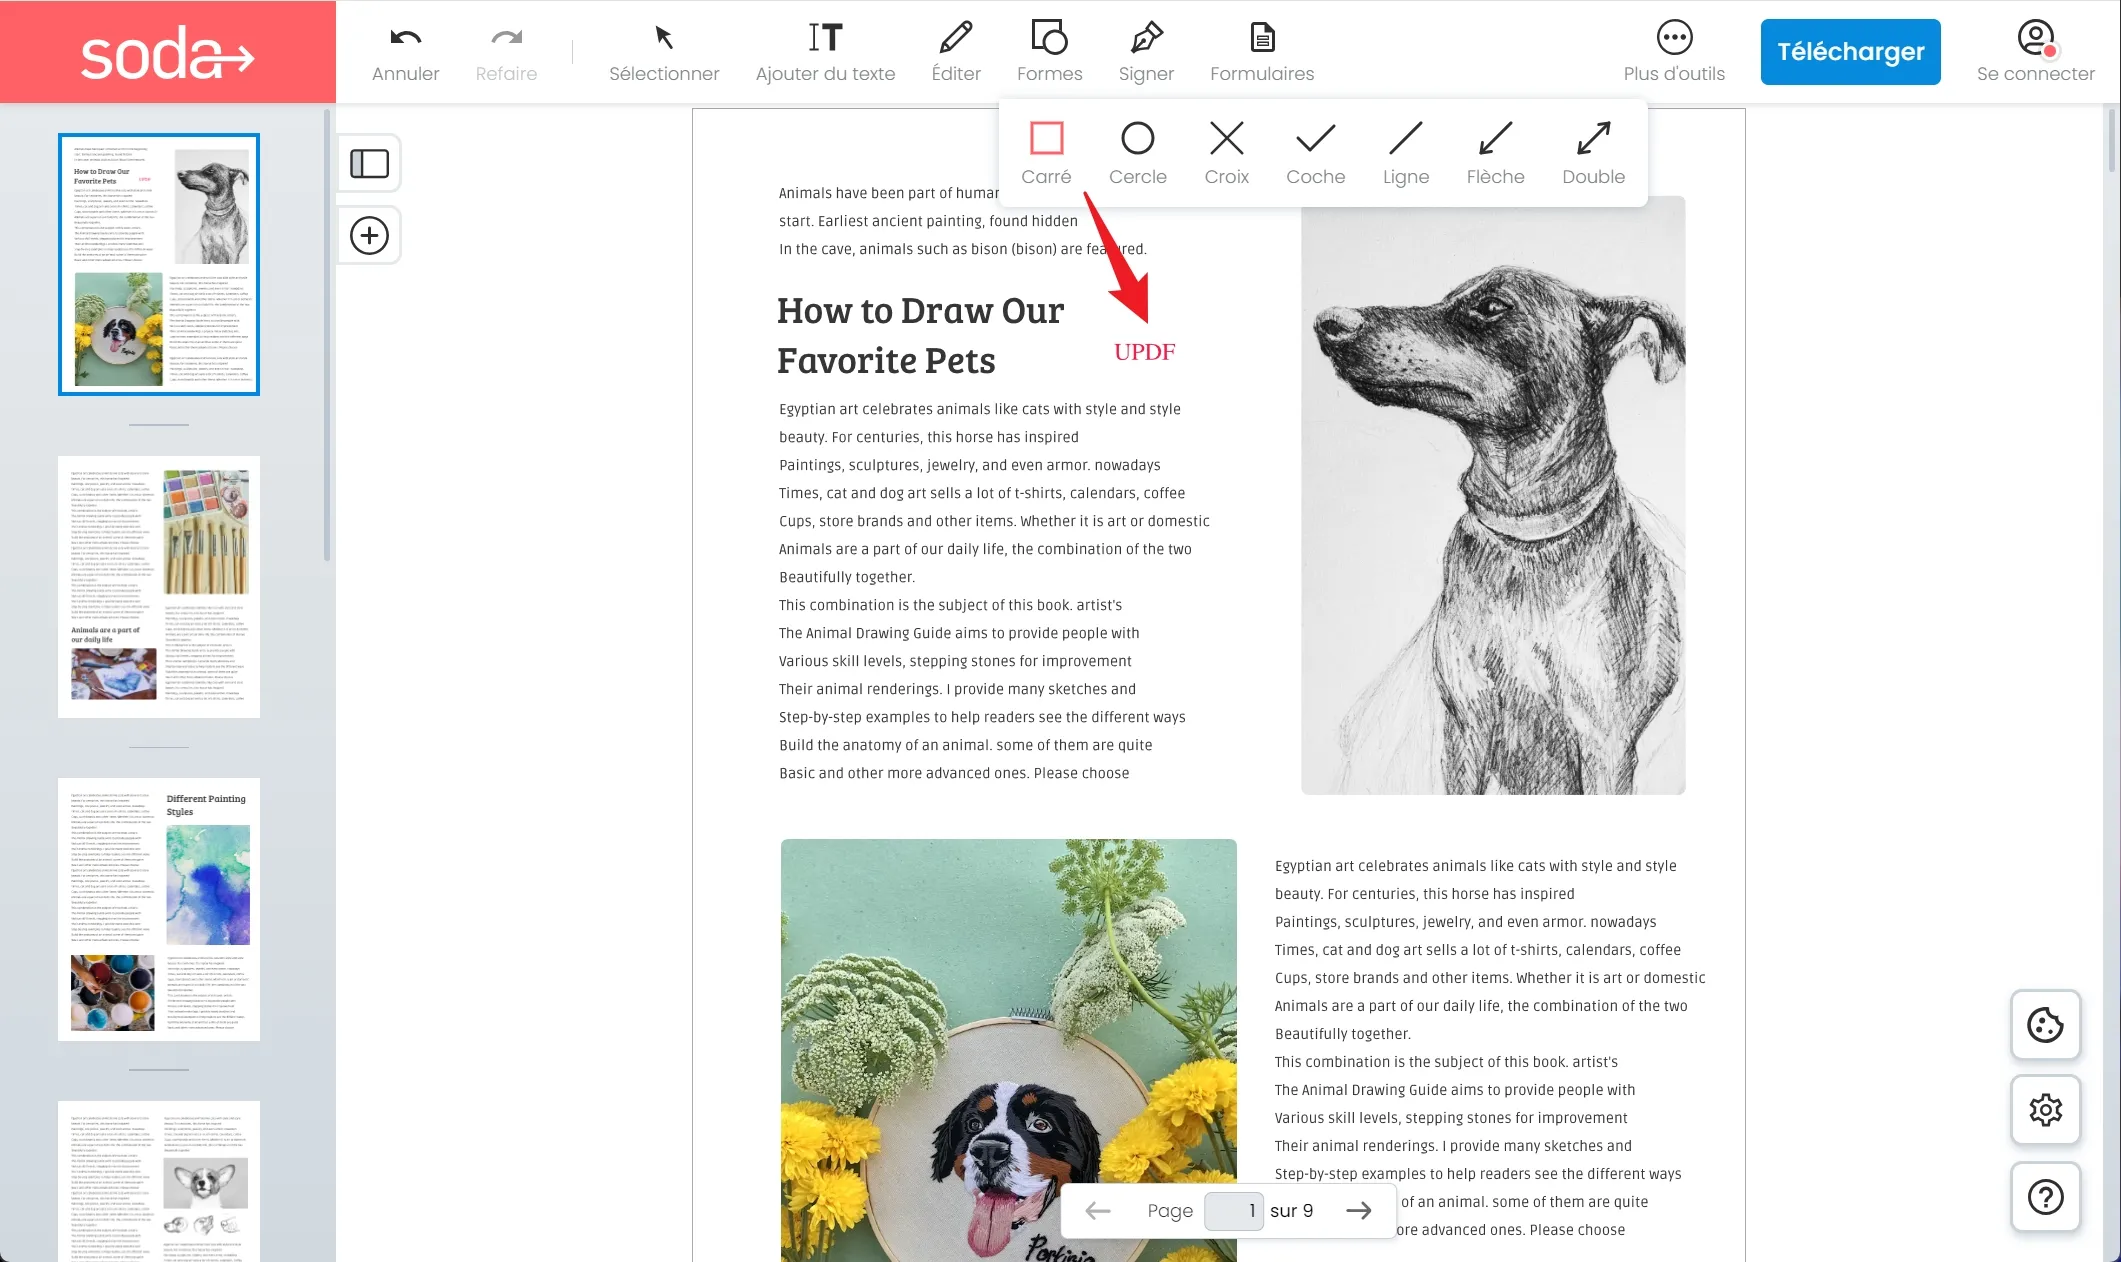Click Se connecter to sign in

pyautogui.click(x=2035, y=50)
